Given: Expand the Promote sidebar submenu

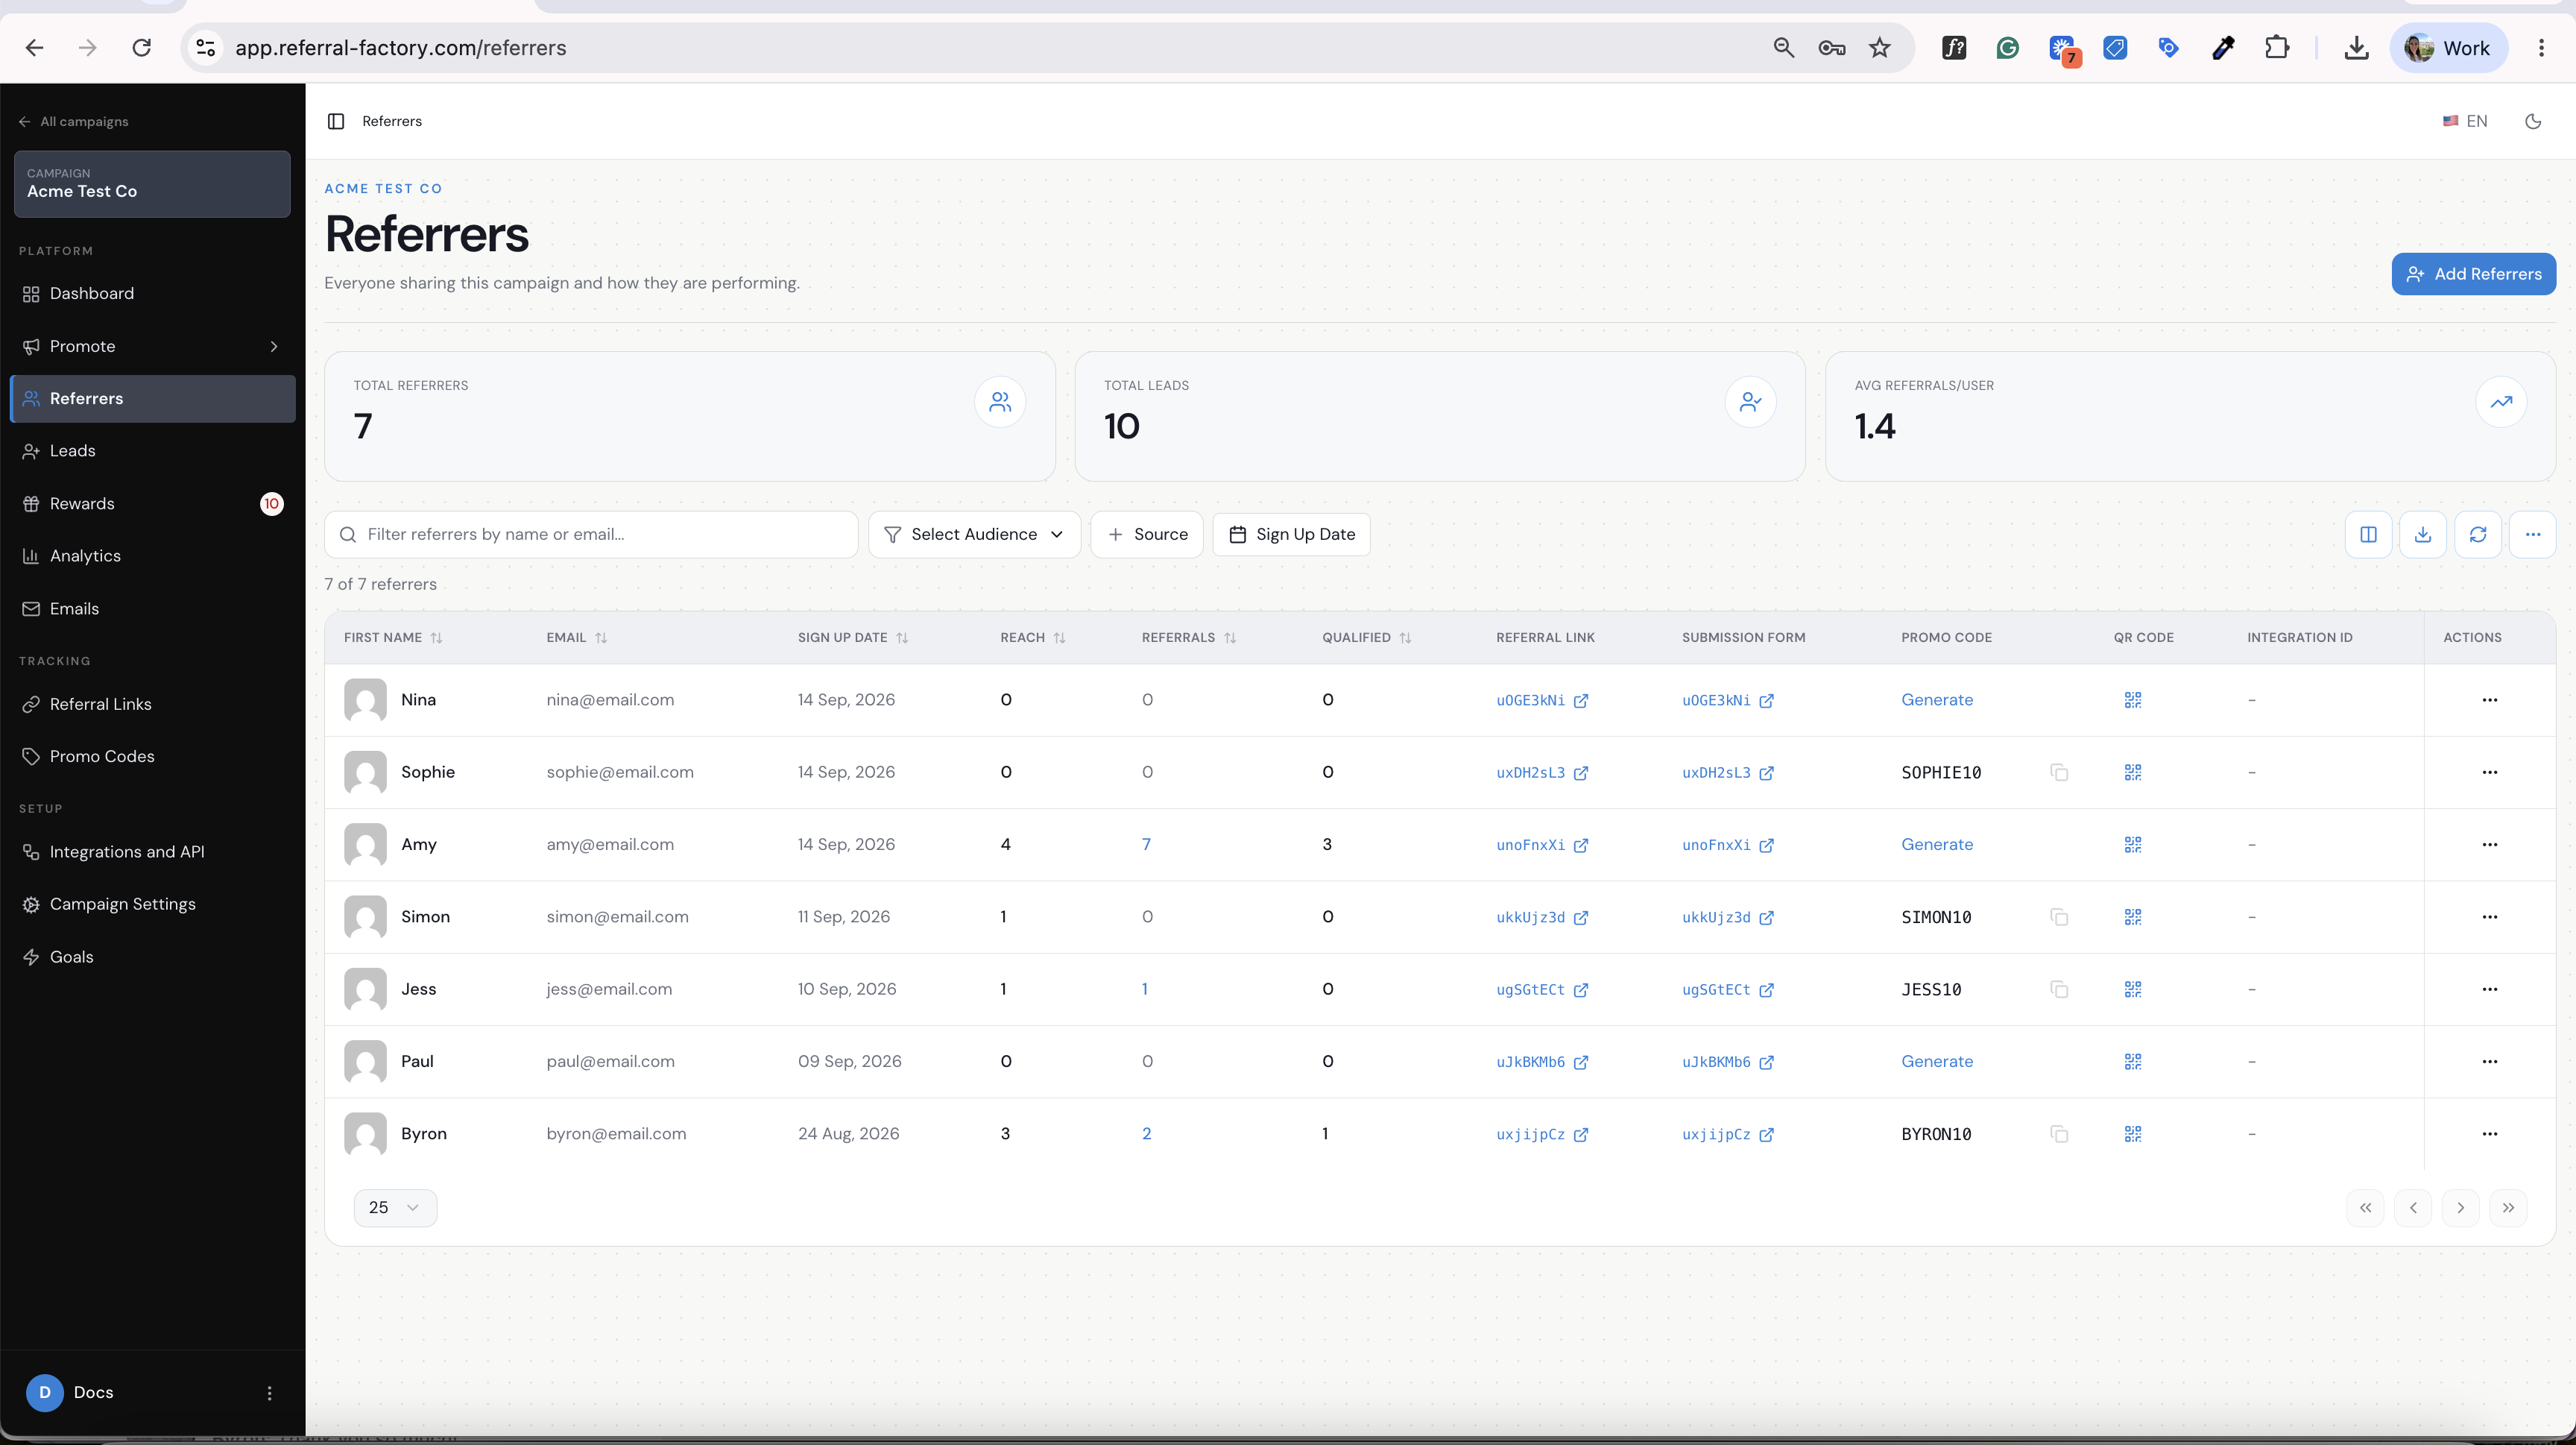Looking at the screenshot, I should tap(152, 346).
